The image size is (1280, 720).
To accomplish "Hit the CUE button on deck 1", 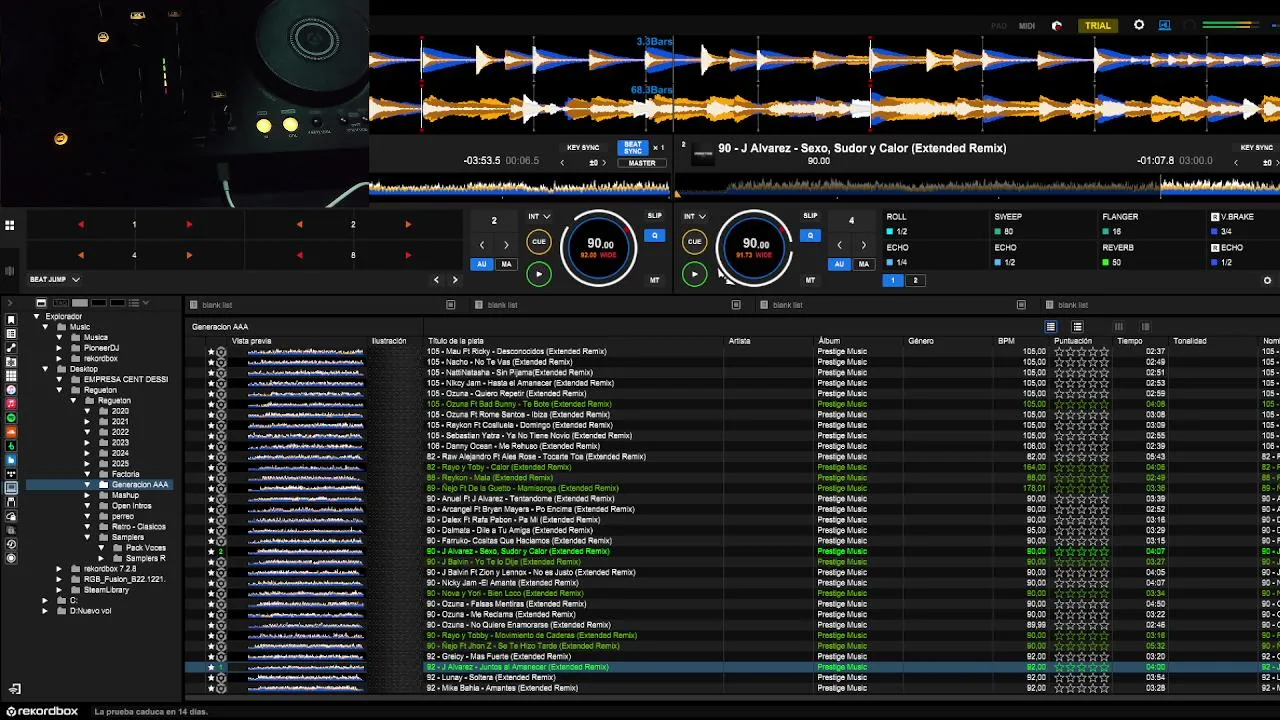I will tap(538, 241).
